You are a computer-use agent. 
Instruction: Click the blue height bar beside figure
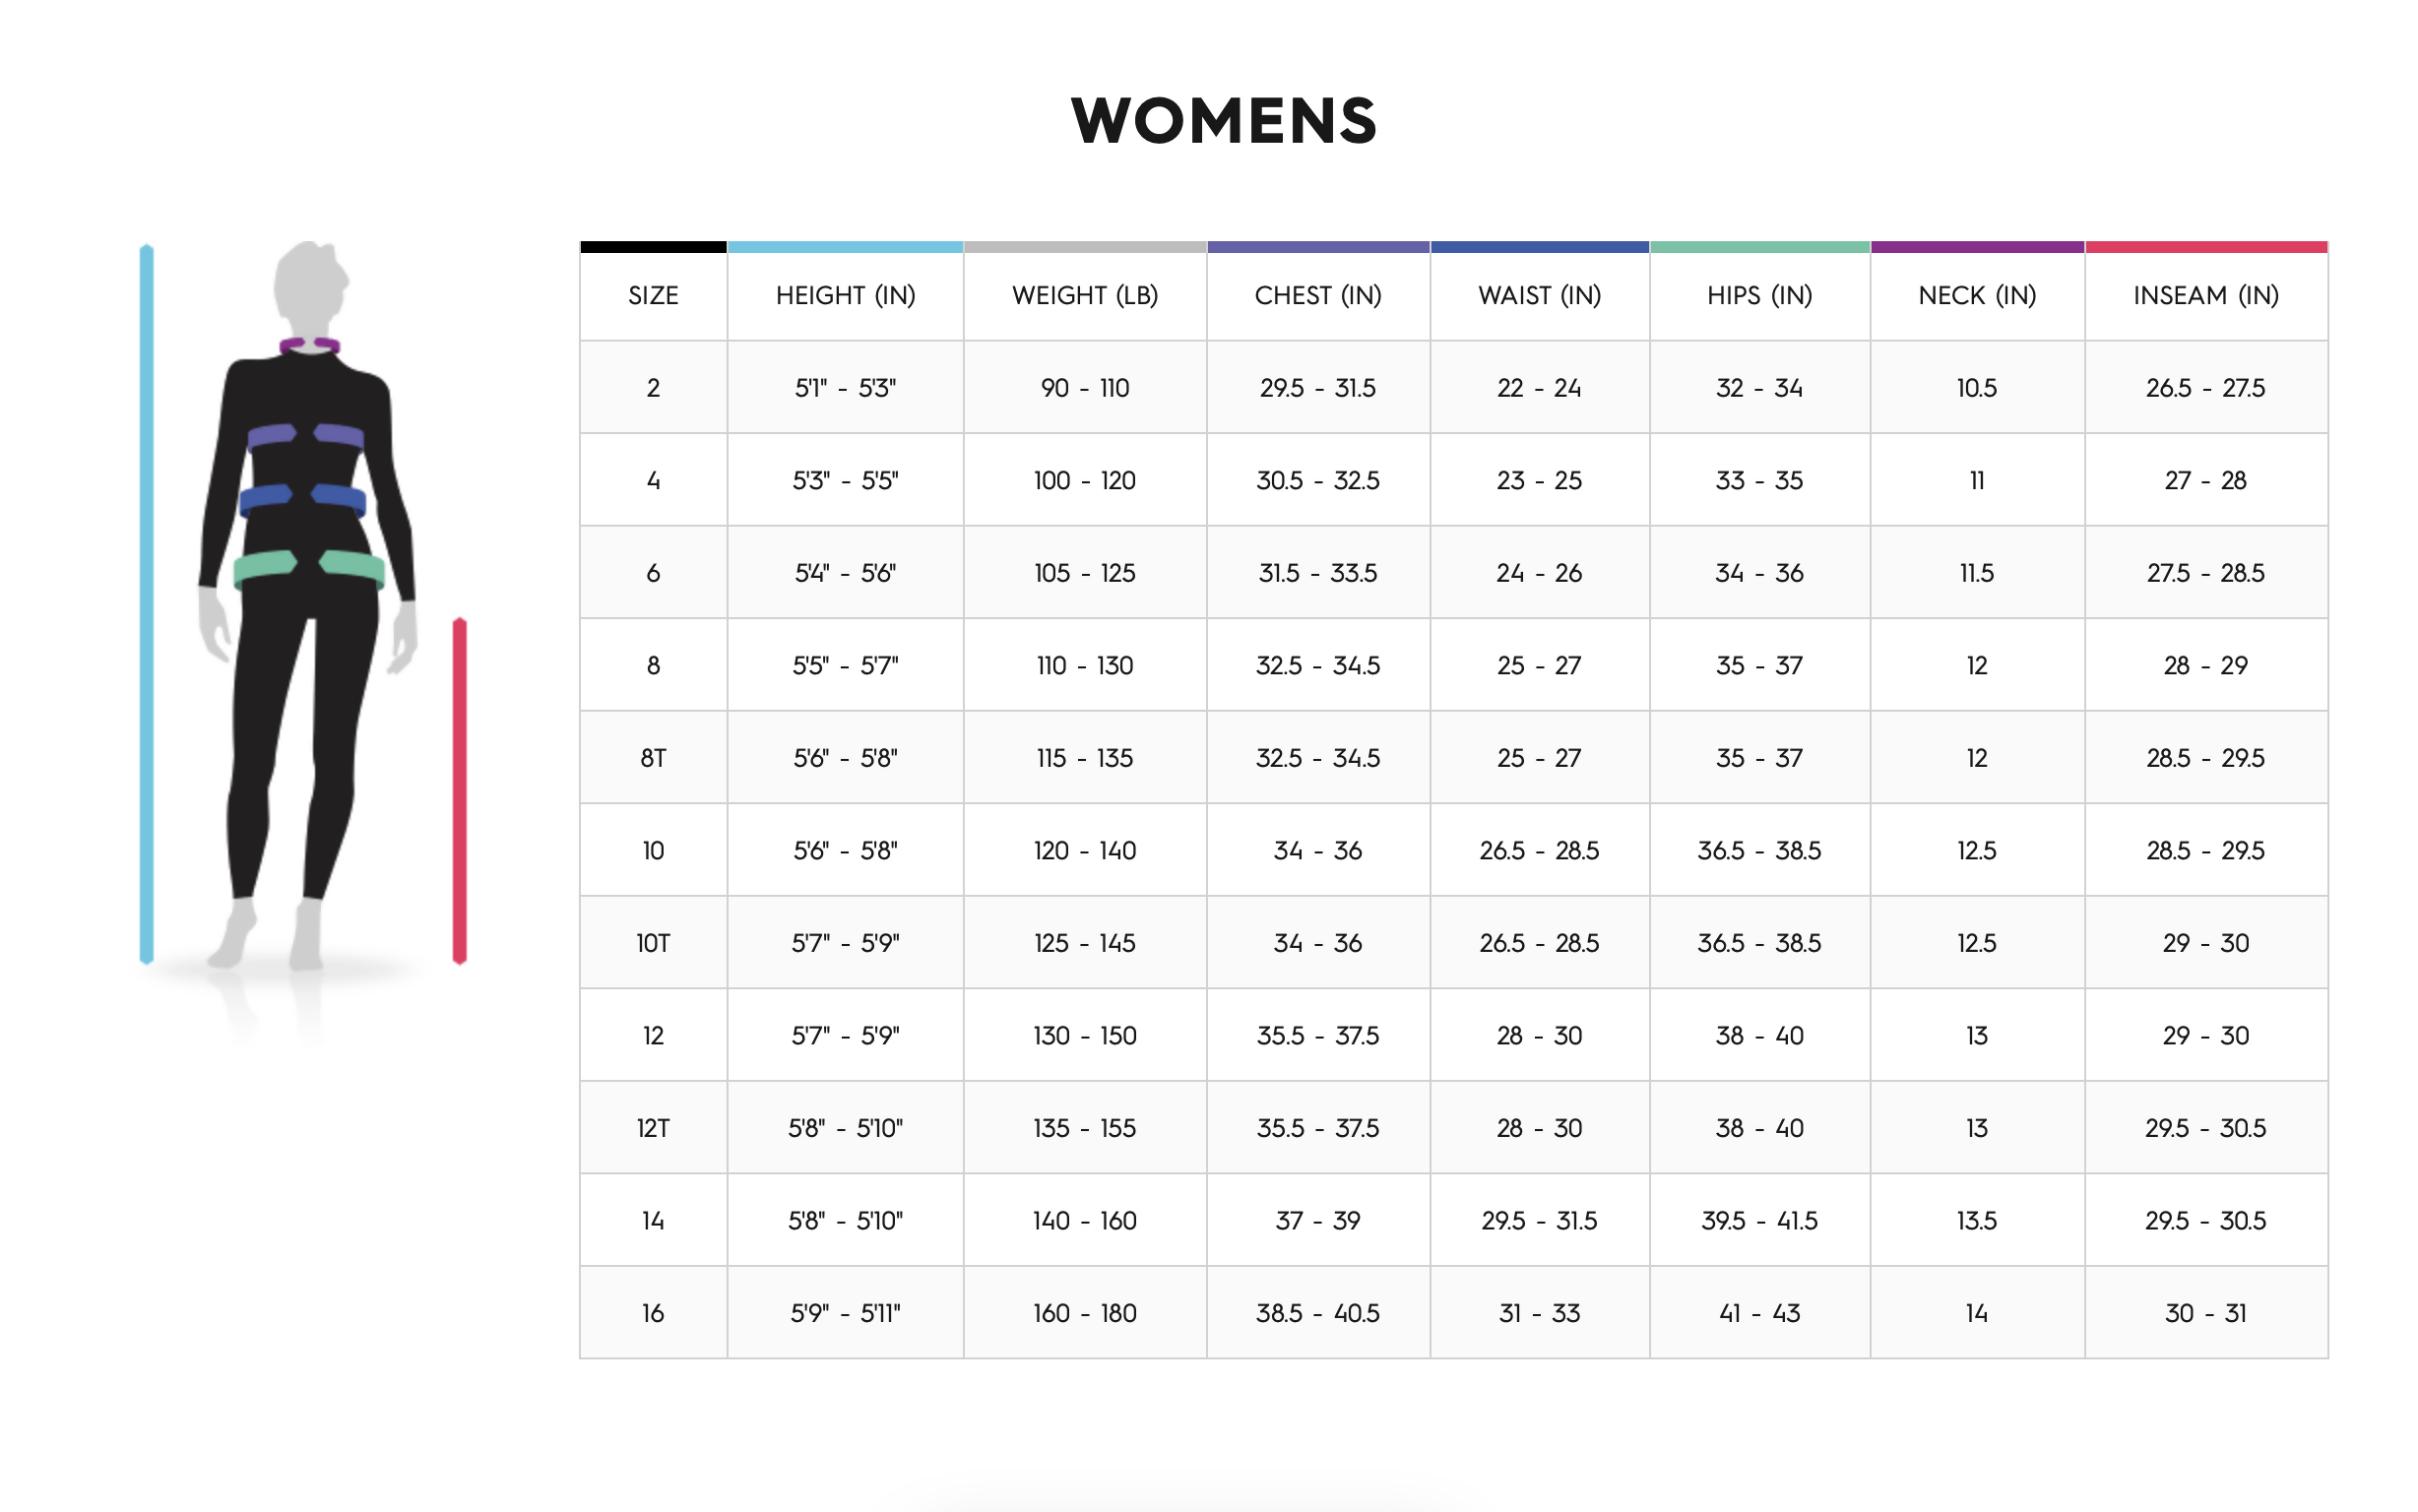pos(146,604)
